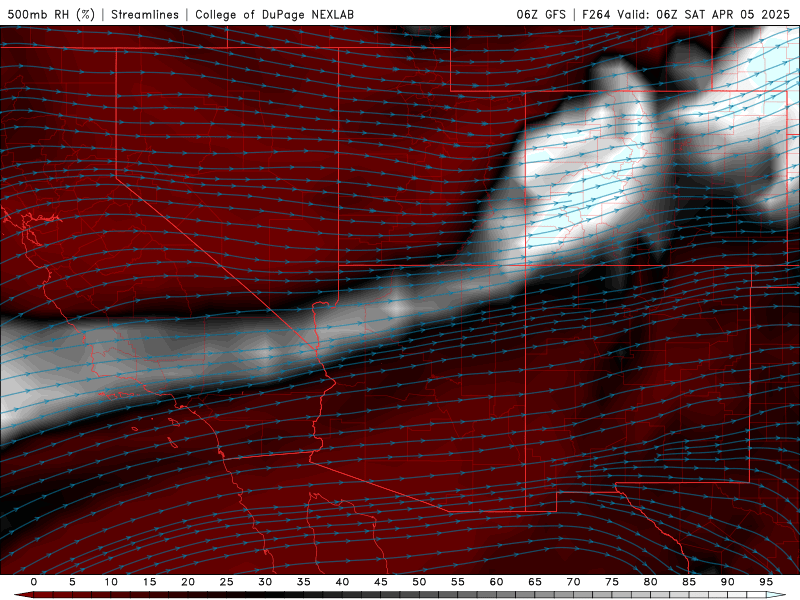This screenshot has width=800, height=600.
Task: Click the '15' colorbar scale label
Action: tap(149, 582)
